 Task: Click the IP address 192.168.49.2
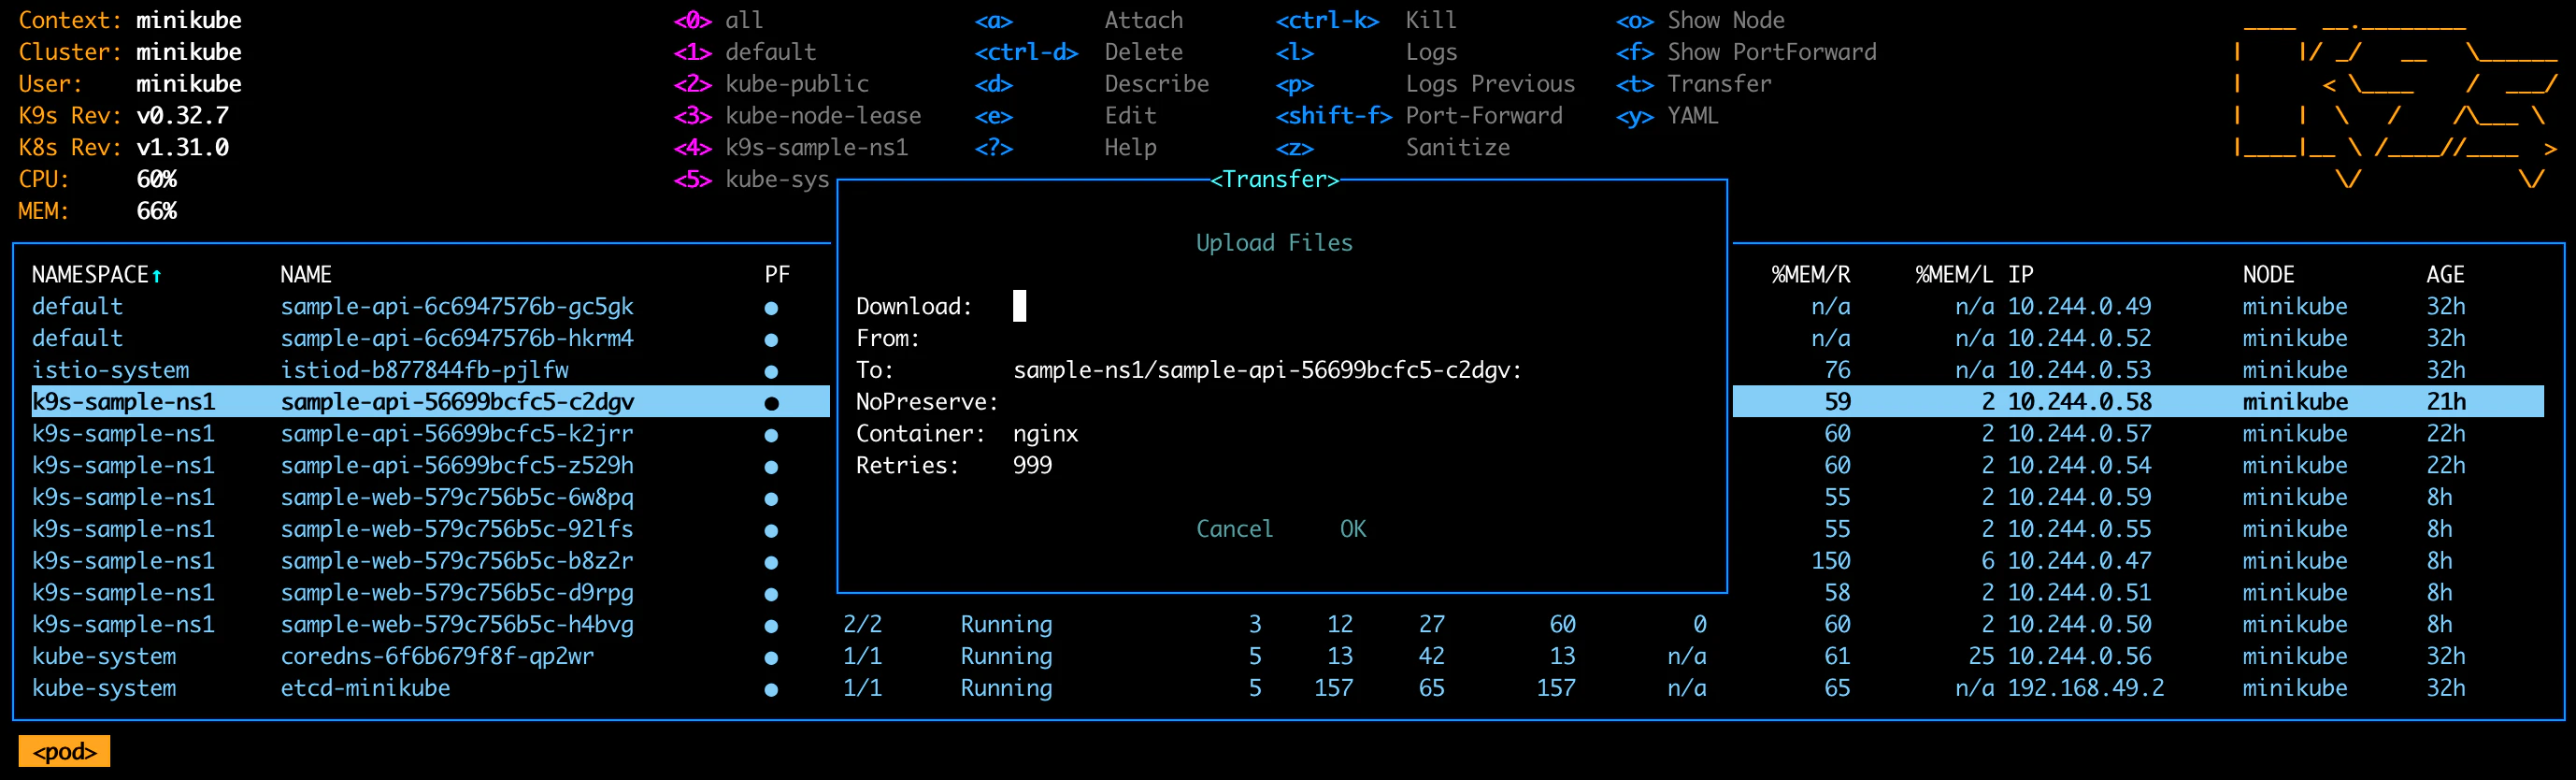pyautogui.click(x=2086, y=688)
